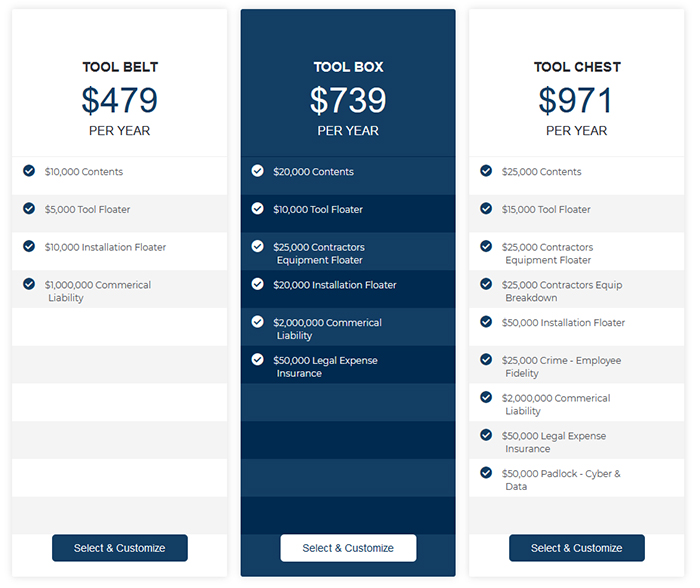Click checkmark beside Padlock - Cyber & Data

point(486,472)
